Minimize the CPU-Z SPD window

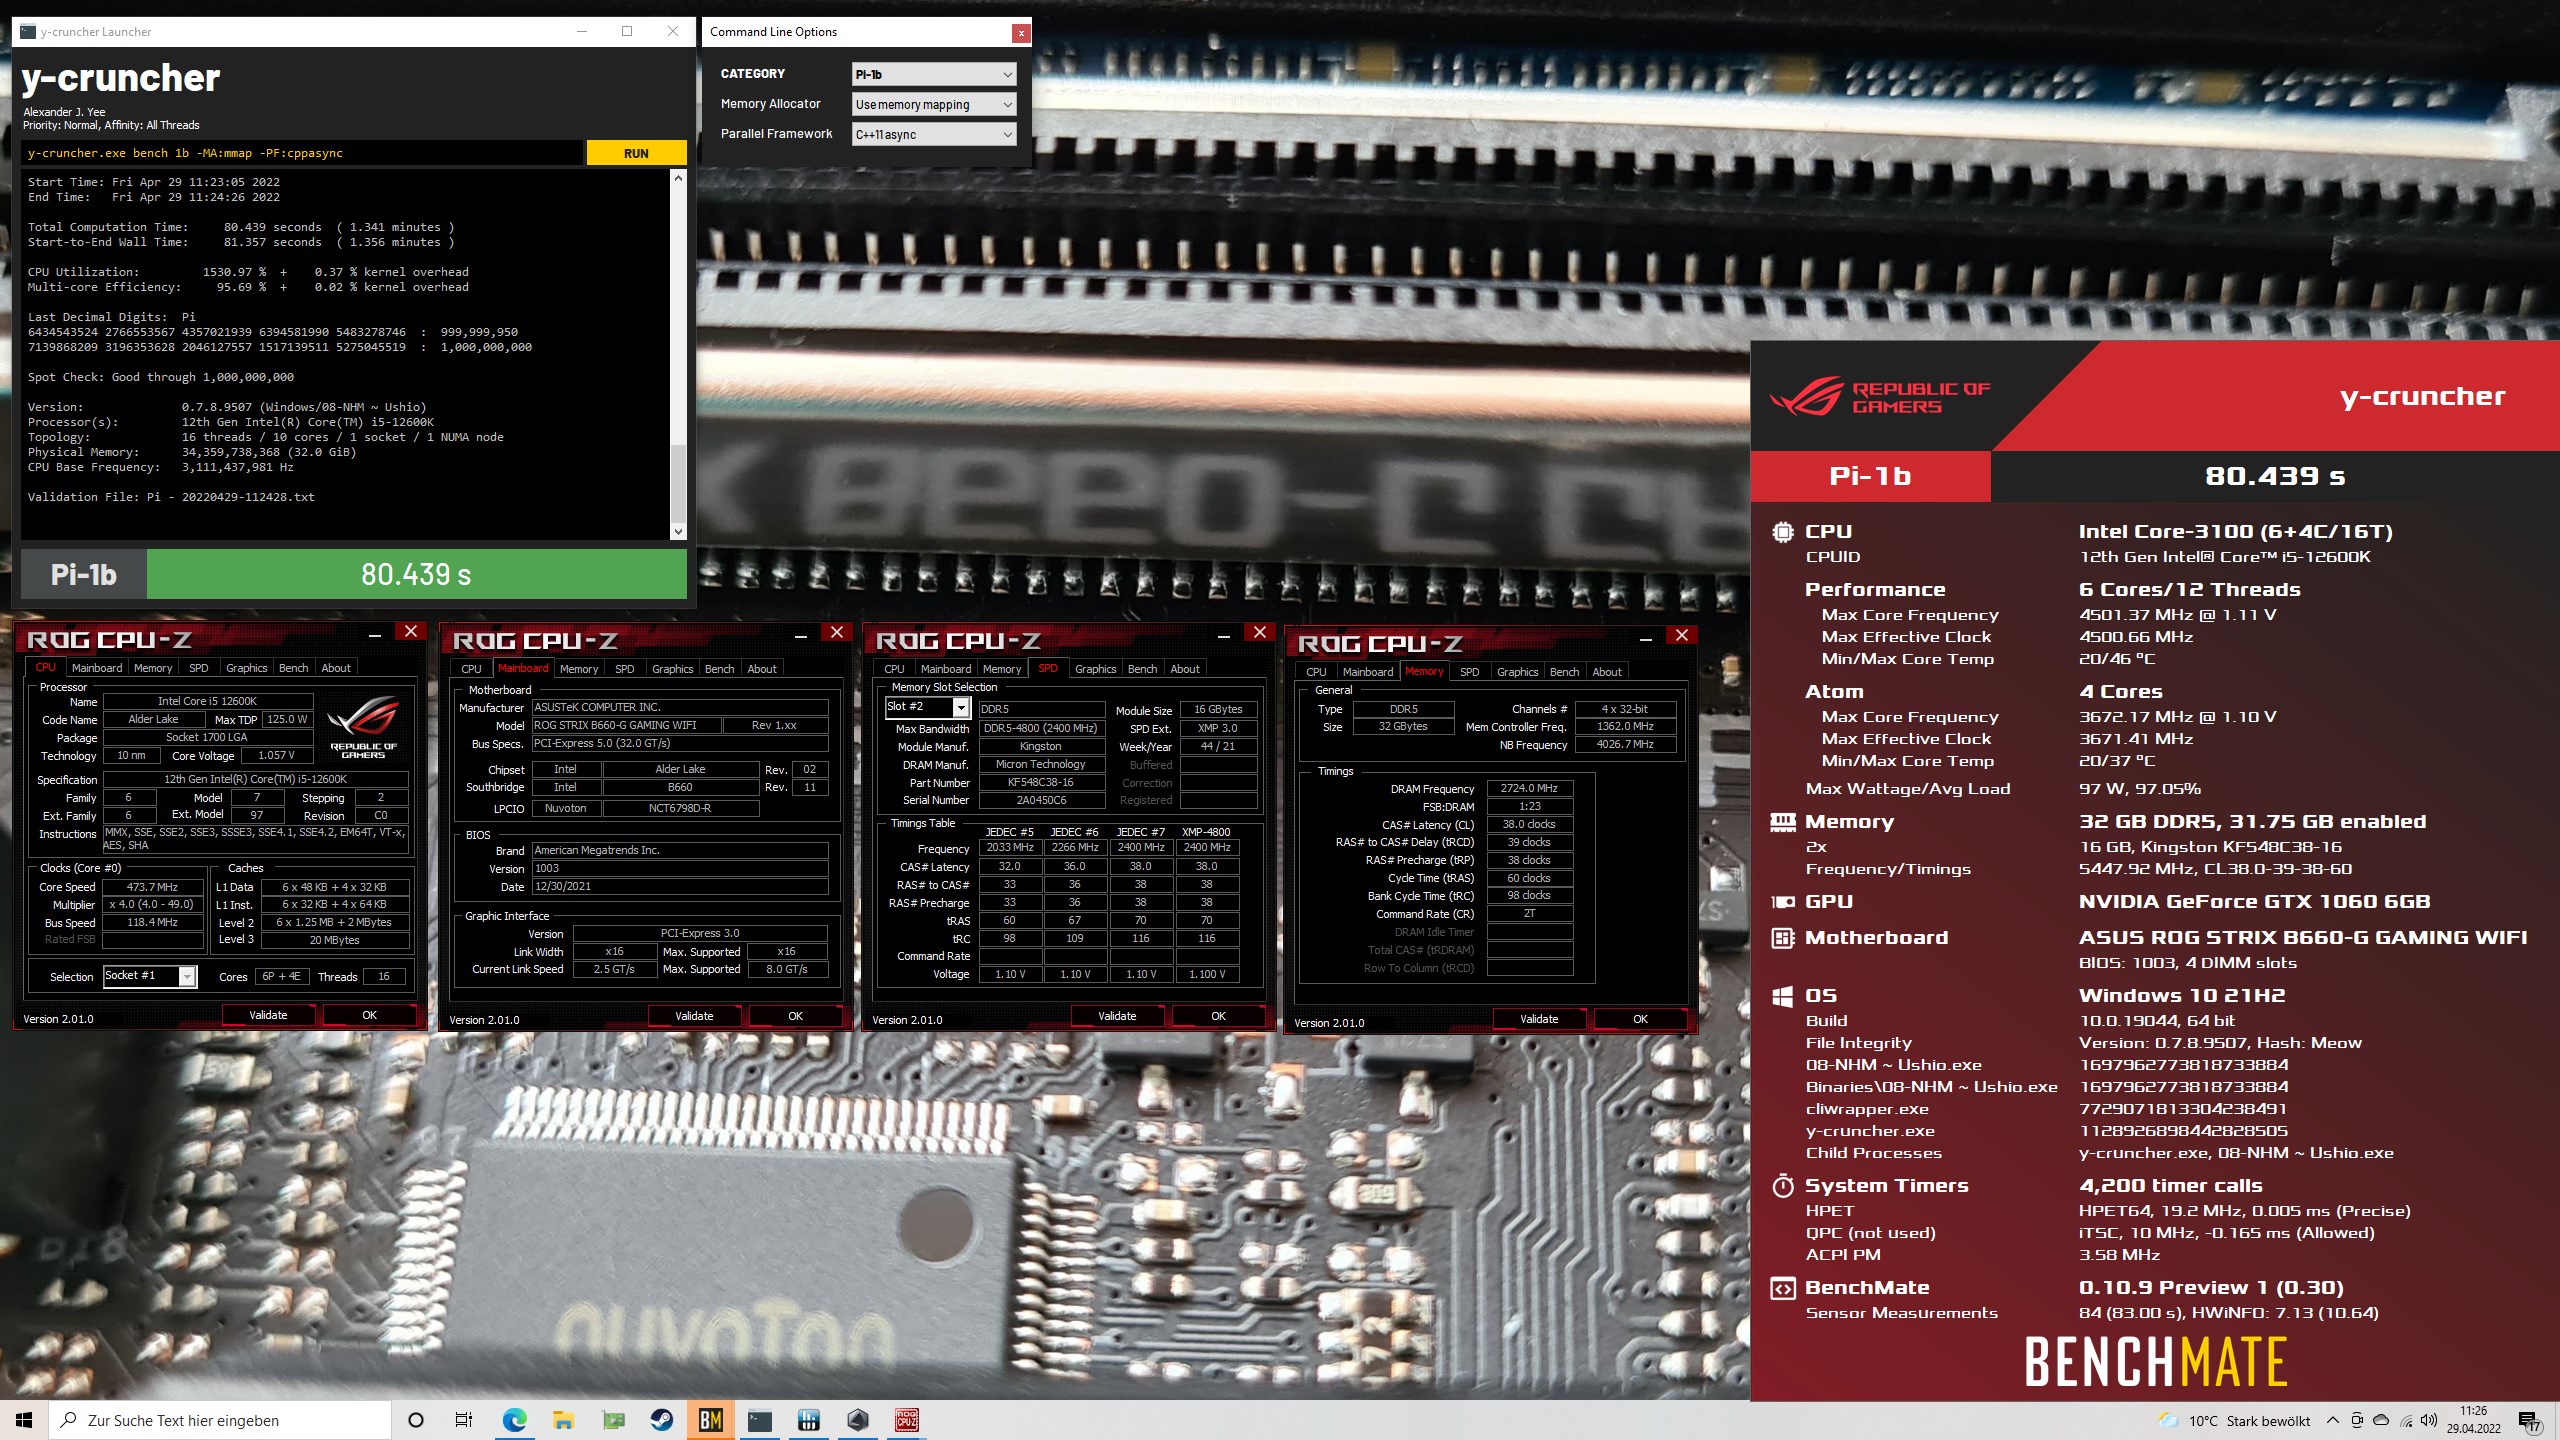tap(1223, 634)
